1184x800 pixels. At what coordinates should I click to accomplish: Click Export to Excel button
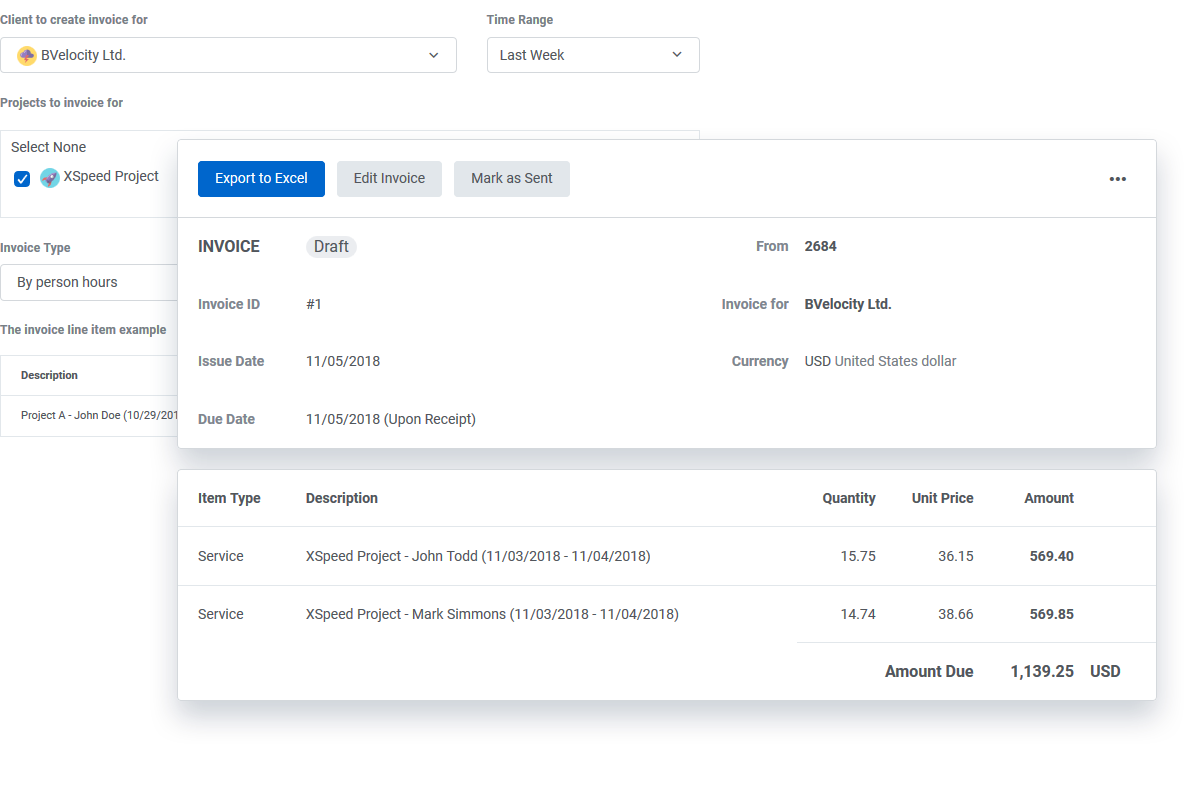(x=261, y=179)
